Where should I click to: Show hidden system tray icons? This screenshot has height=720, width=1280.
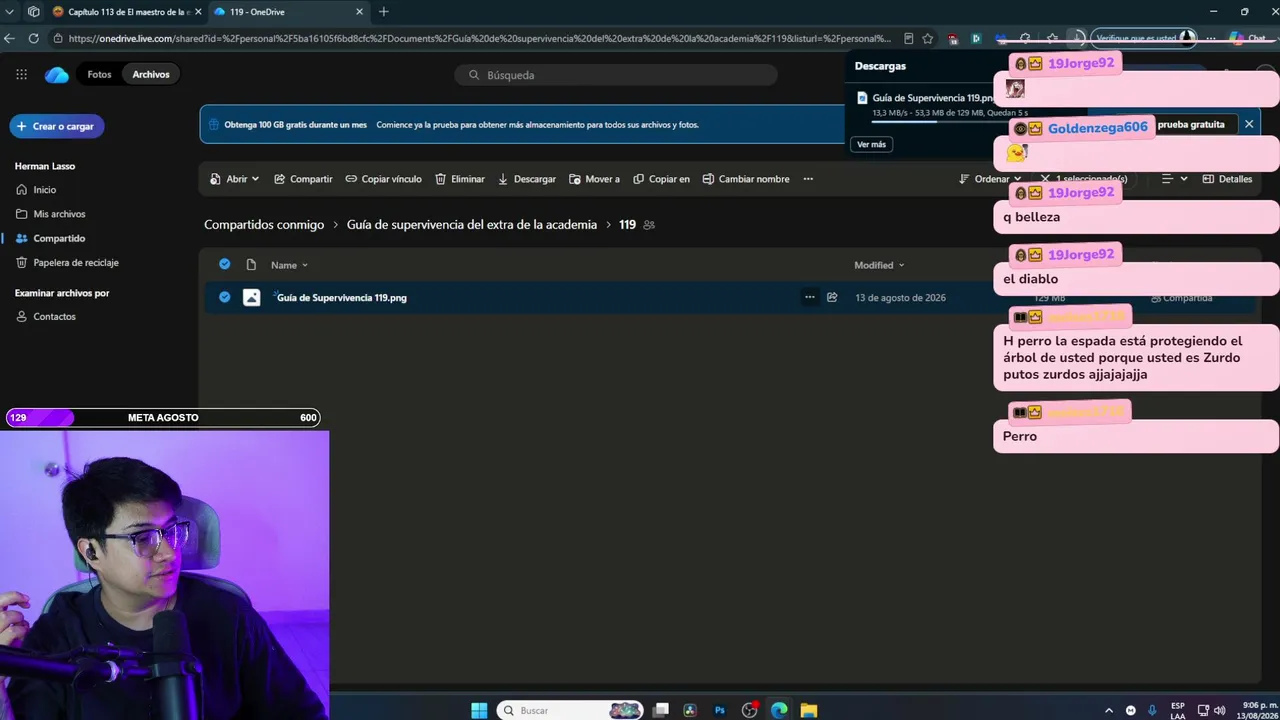pos(1108,710)
